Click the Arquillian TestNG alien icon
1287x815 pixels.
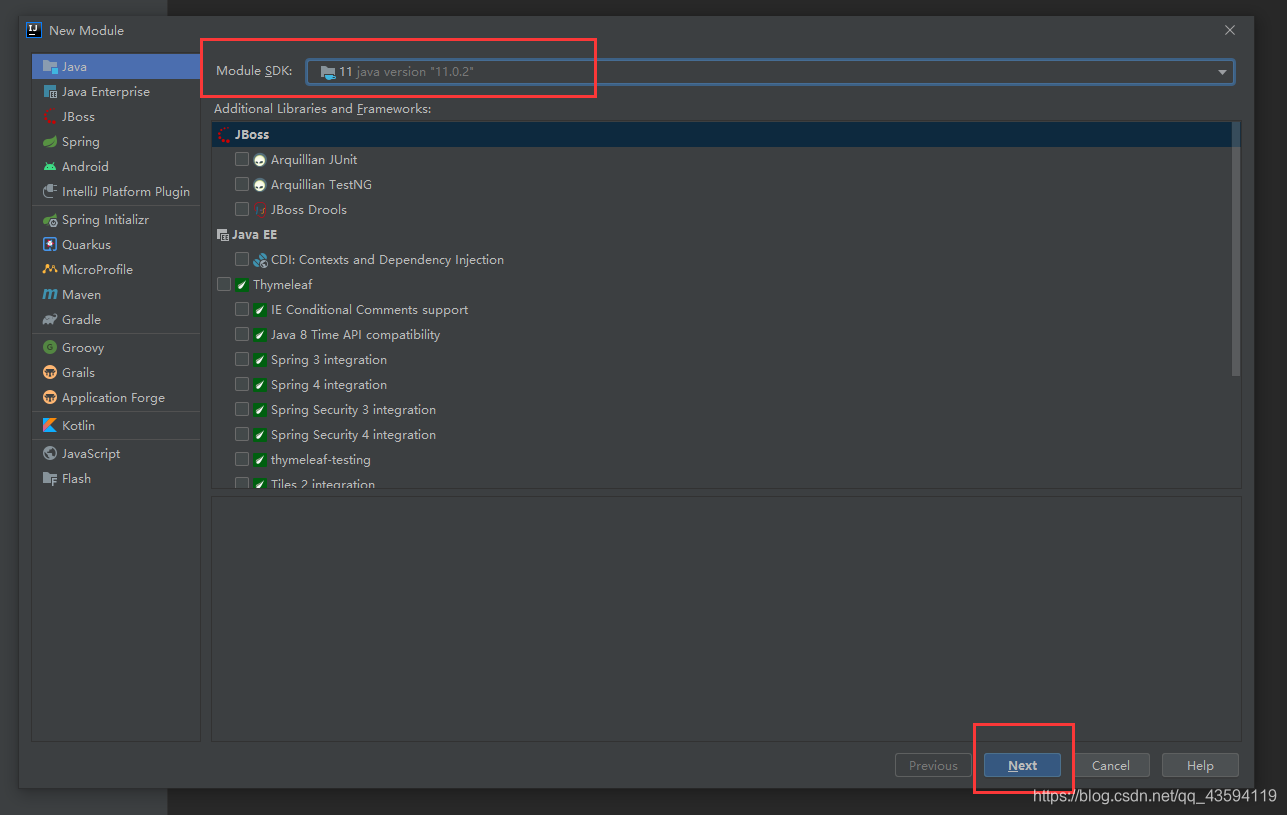tap(260, 185)
